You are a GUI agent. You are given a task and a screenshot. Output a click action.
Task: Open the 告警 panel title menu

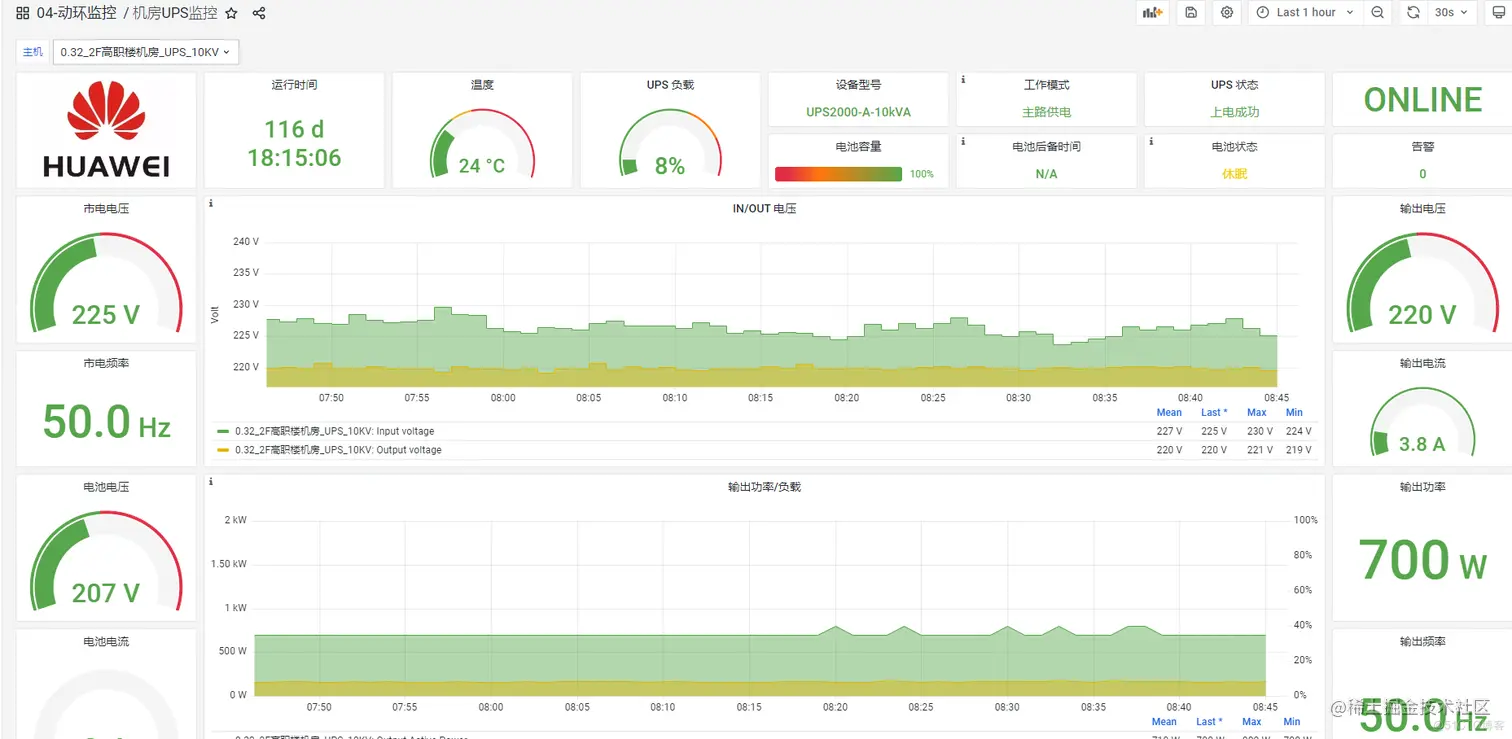tap(1422, 146)
